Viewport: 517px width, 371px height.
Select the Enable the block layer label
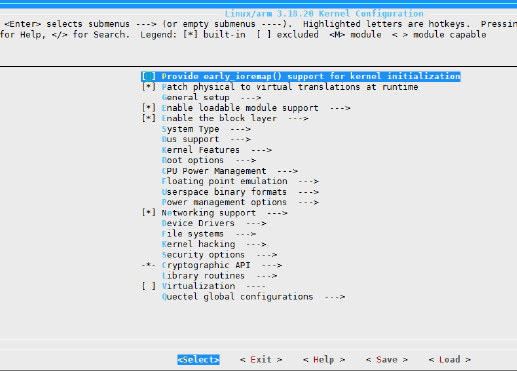tap(219, 118)
